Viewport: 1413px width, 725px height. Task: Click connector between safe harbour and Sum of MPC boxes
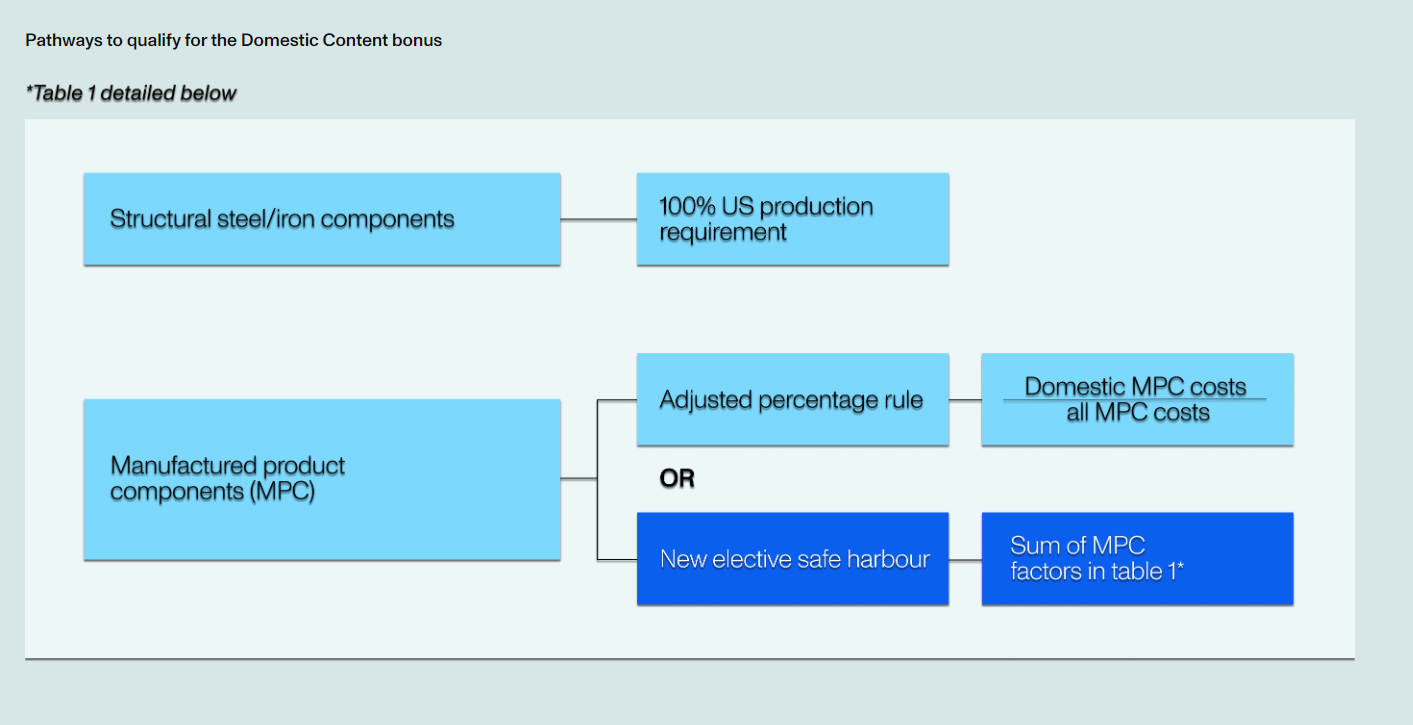point(965,560)
